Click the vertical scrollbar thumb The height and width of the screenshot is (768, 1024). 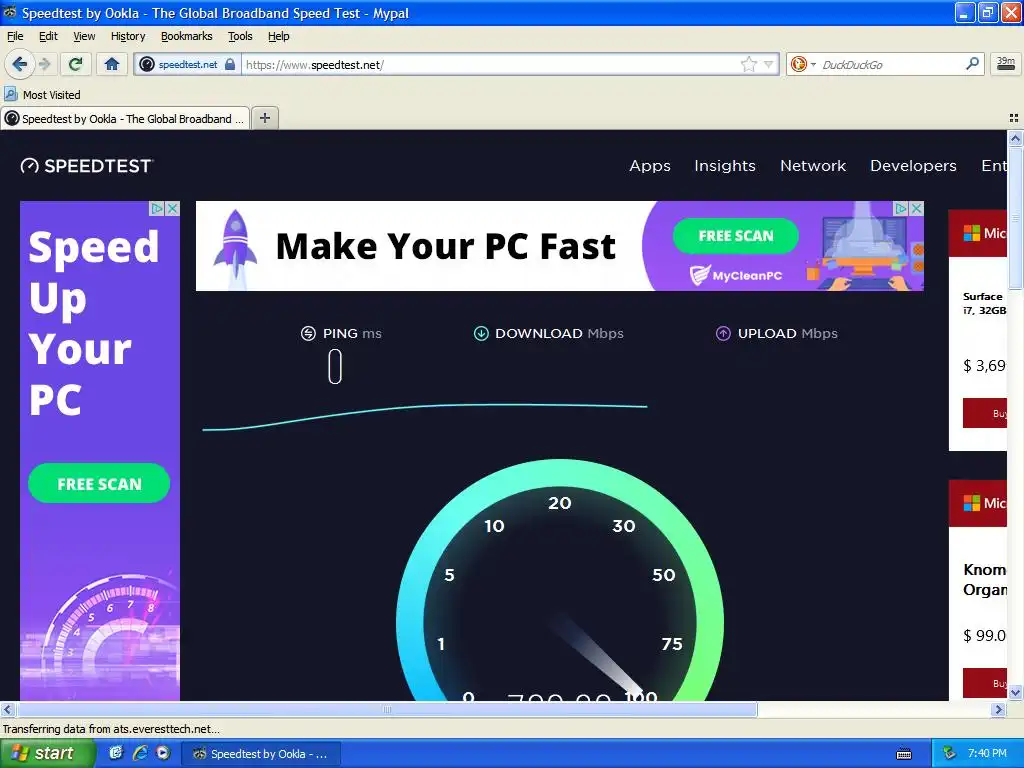(x=1015, y=217)
